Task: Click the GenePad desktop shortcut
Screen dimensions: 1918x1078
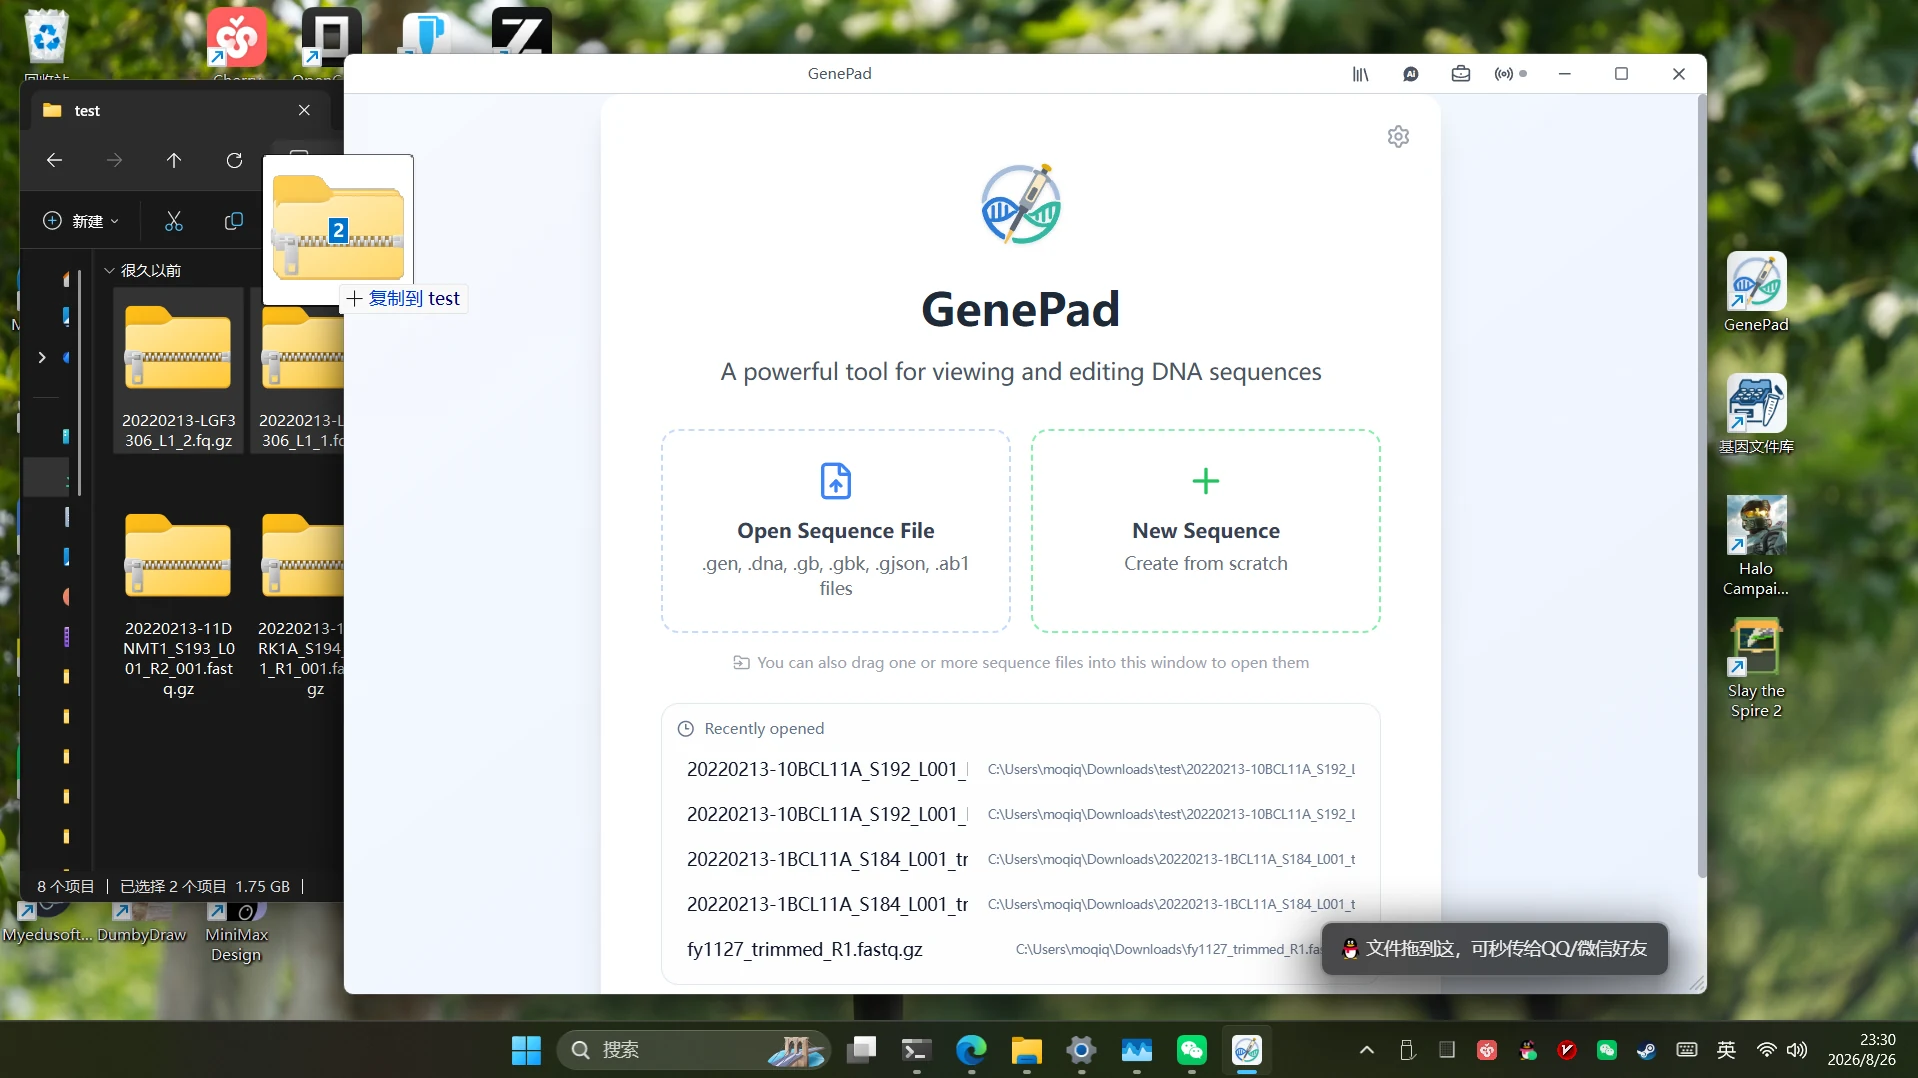Action: 1756,292
